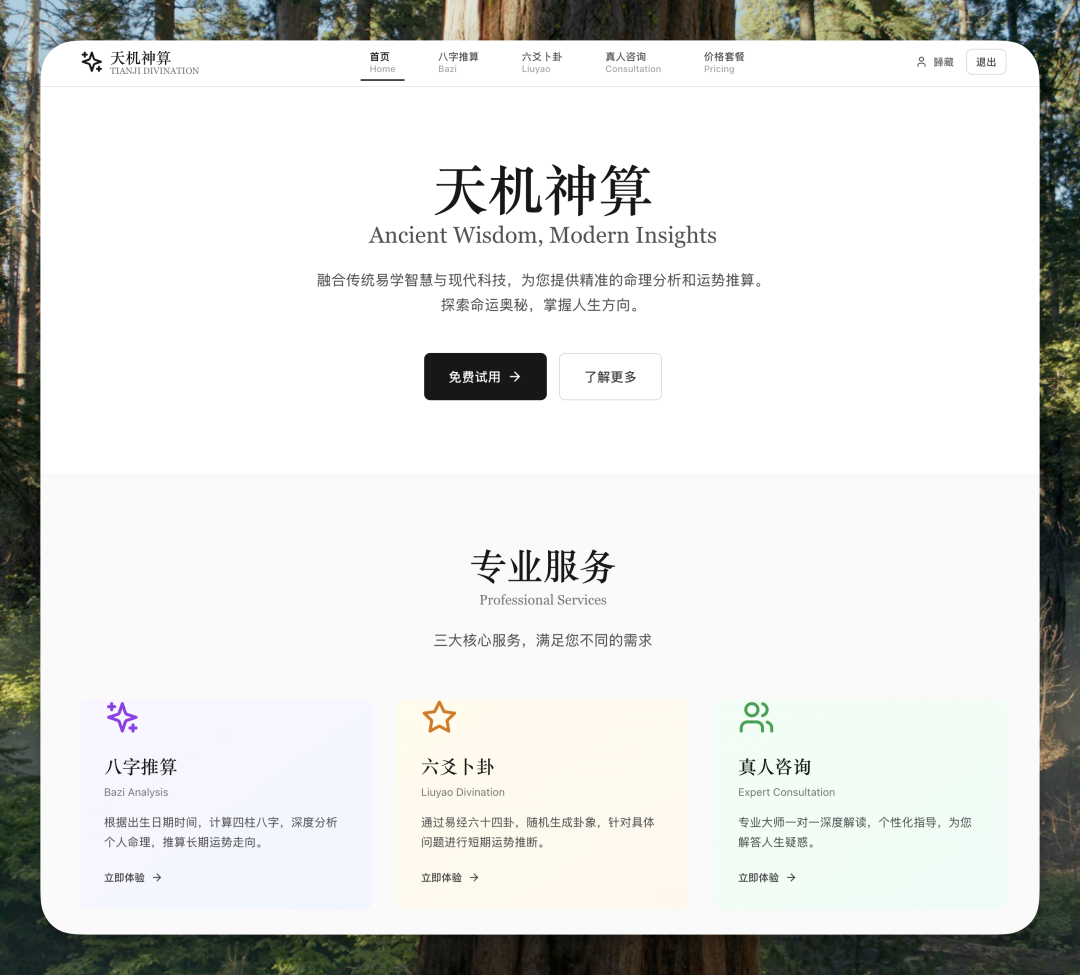Viewport: 1080px width, 975px height.
Task: Click the 三大核心服务 description line
Action: click(x=543, y=640)
